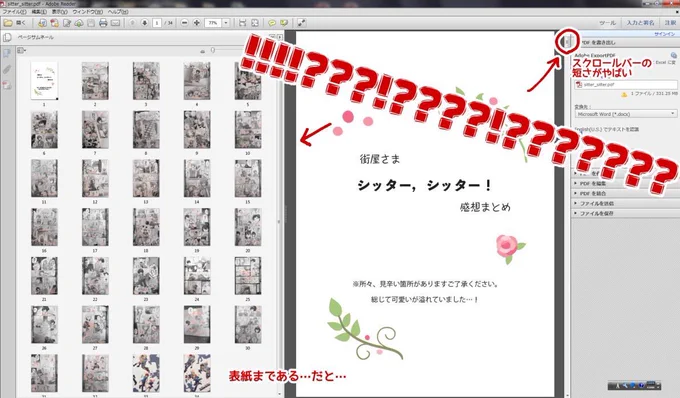Collapse the thumbnails panel arrow button
Image resolution: width=680 pixels, height=398 pixels.
click(279, 37)
